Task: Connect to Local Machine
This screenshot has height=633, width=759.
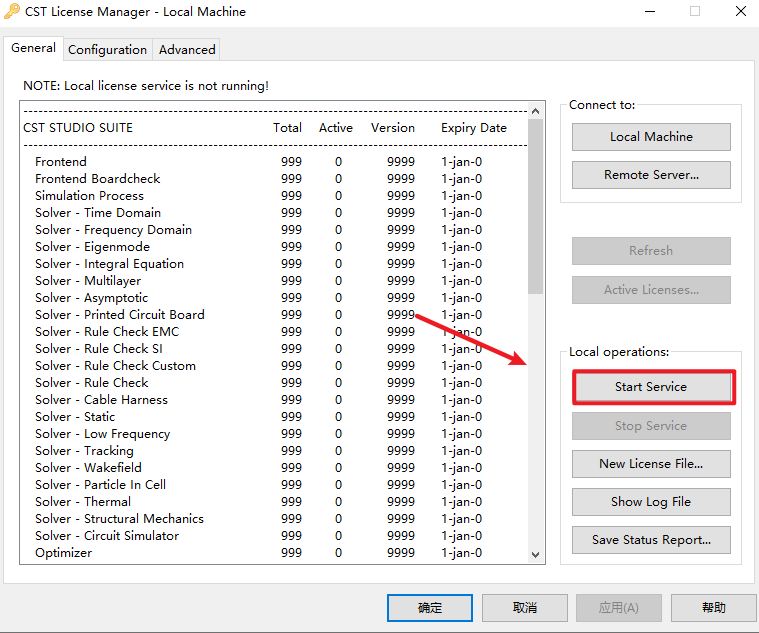Action: [651, 137]
